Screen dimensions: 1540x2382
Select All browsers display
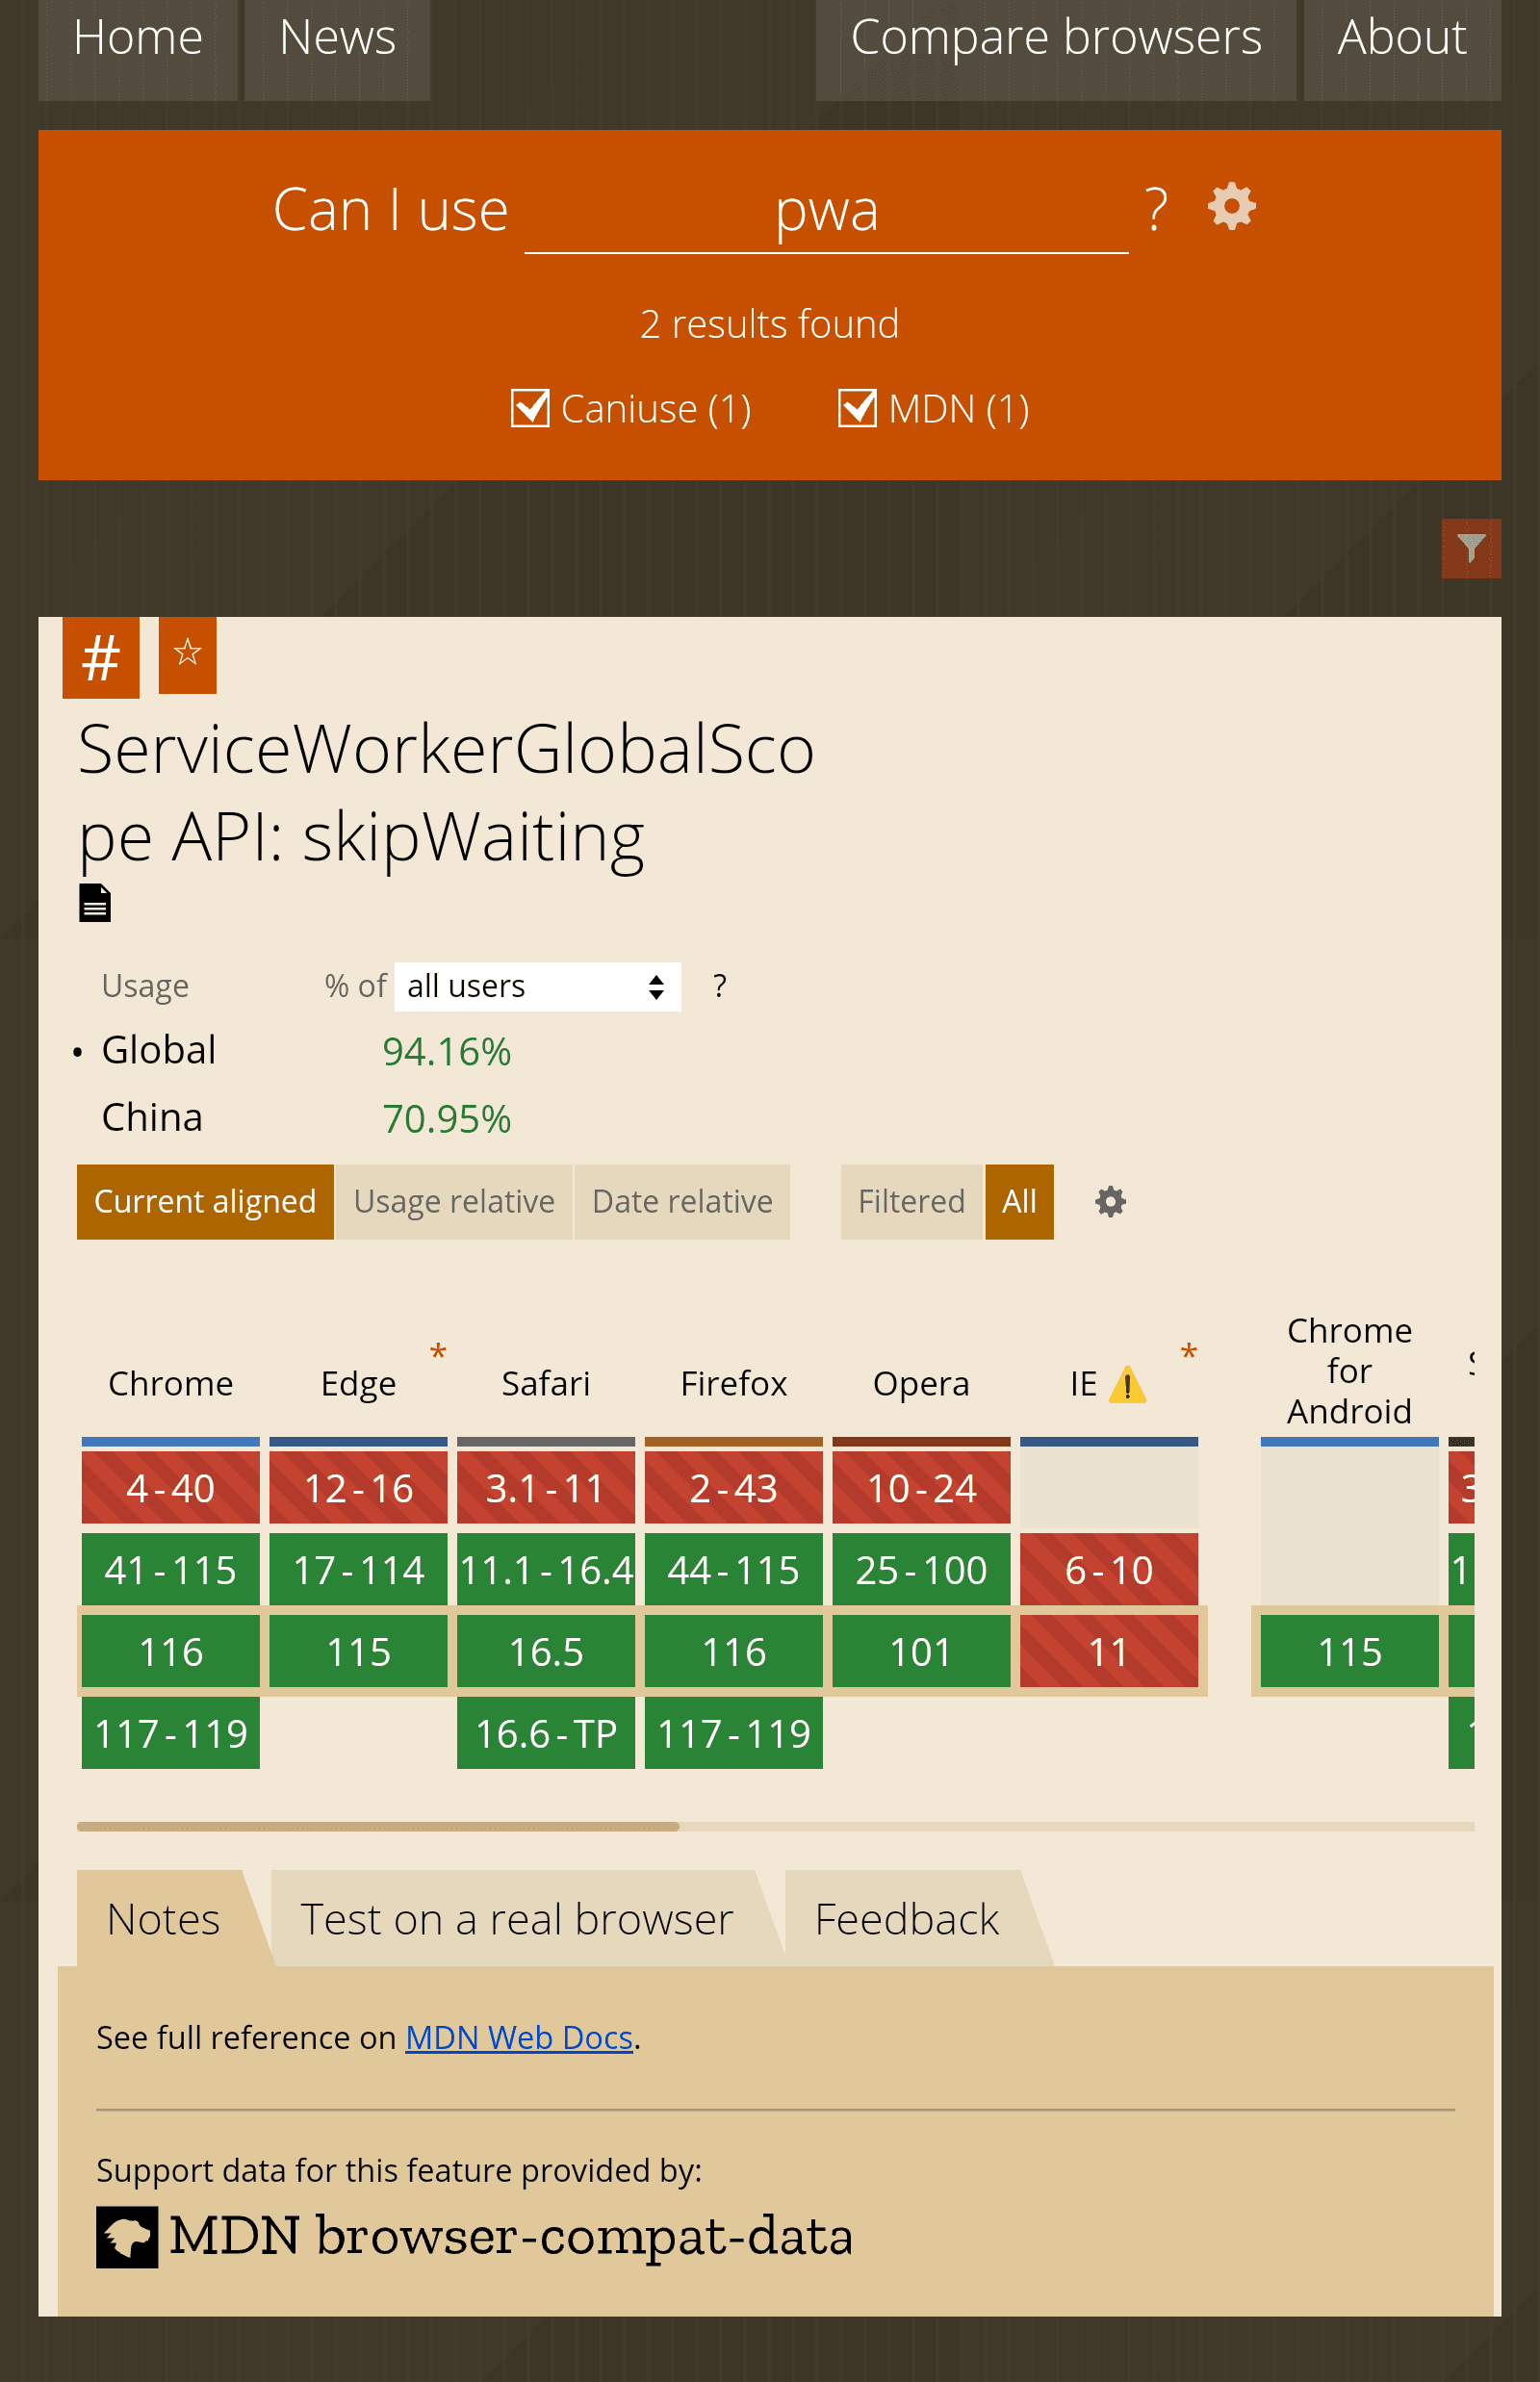click(x=1019, y=1201)
